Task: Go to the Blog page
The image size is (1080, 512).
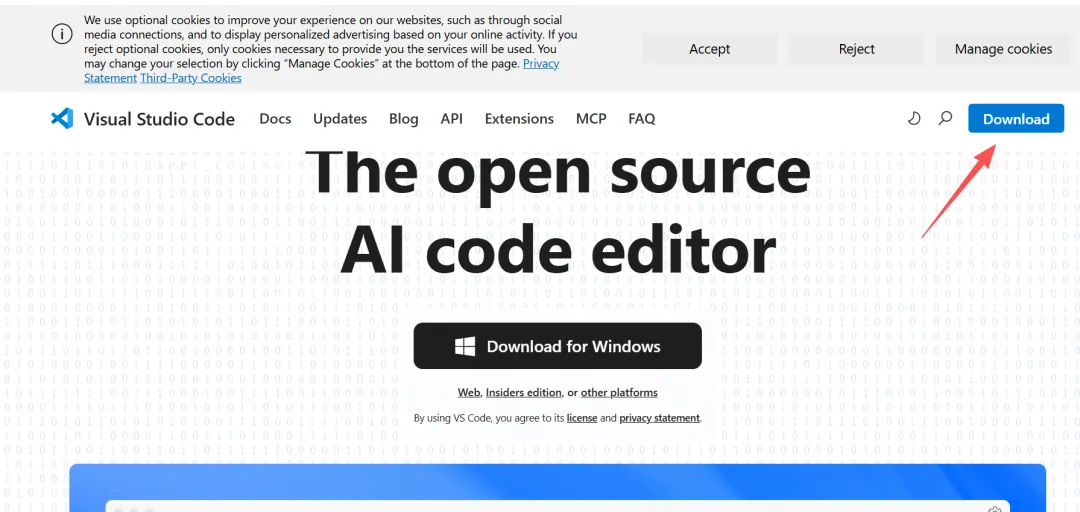Action: [x=404, y=119]
